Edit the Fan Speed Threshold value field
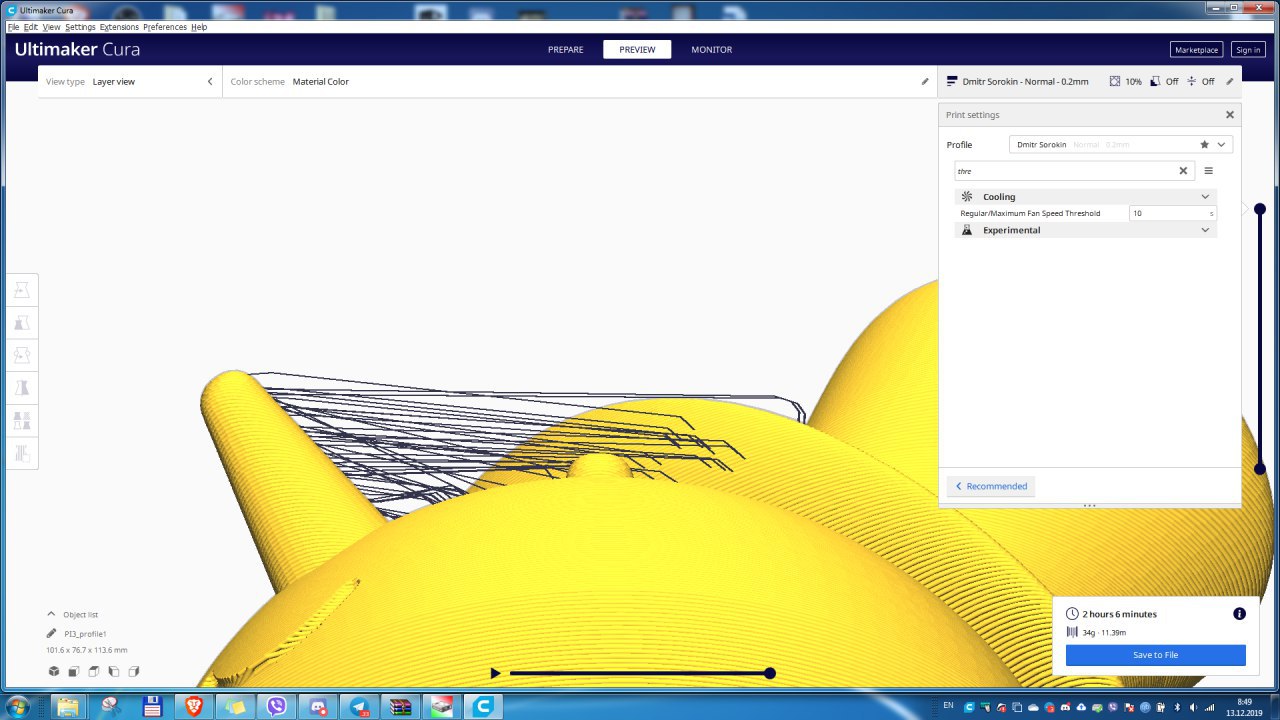1280x720 pixels. [1172, 213]
